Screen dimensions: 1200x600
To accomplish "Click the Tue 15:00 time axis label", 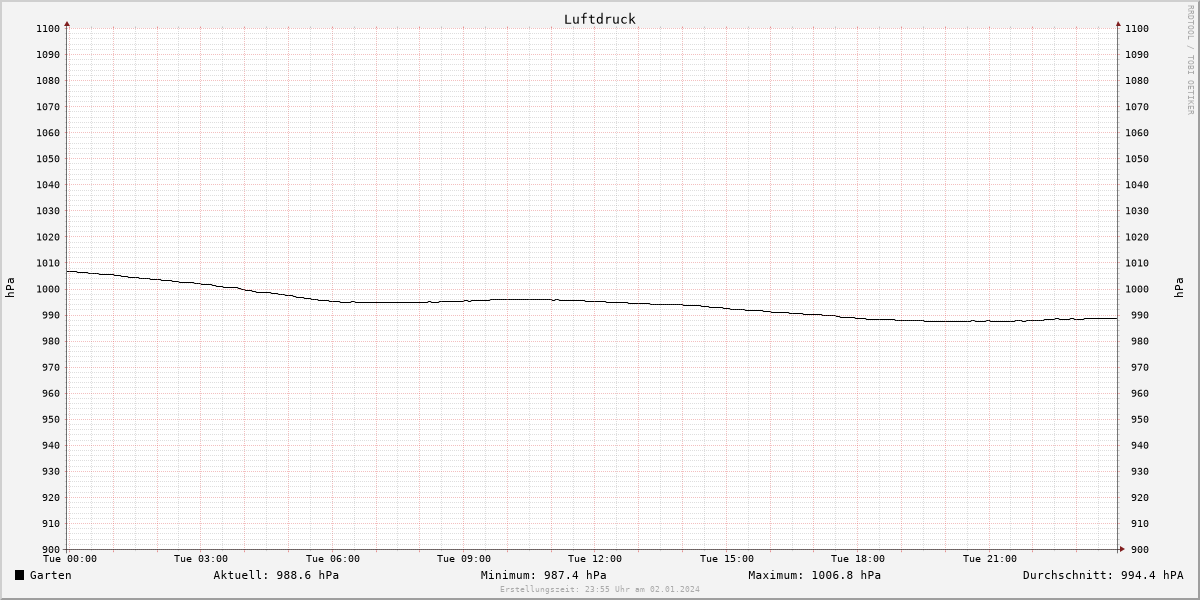I will (x=727, y=559).
